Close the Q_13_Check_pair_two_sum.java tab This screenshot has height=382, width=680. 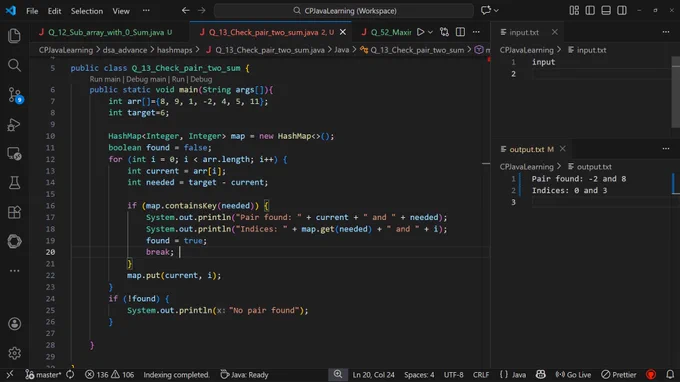[x=343, y=32]
